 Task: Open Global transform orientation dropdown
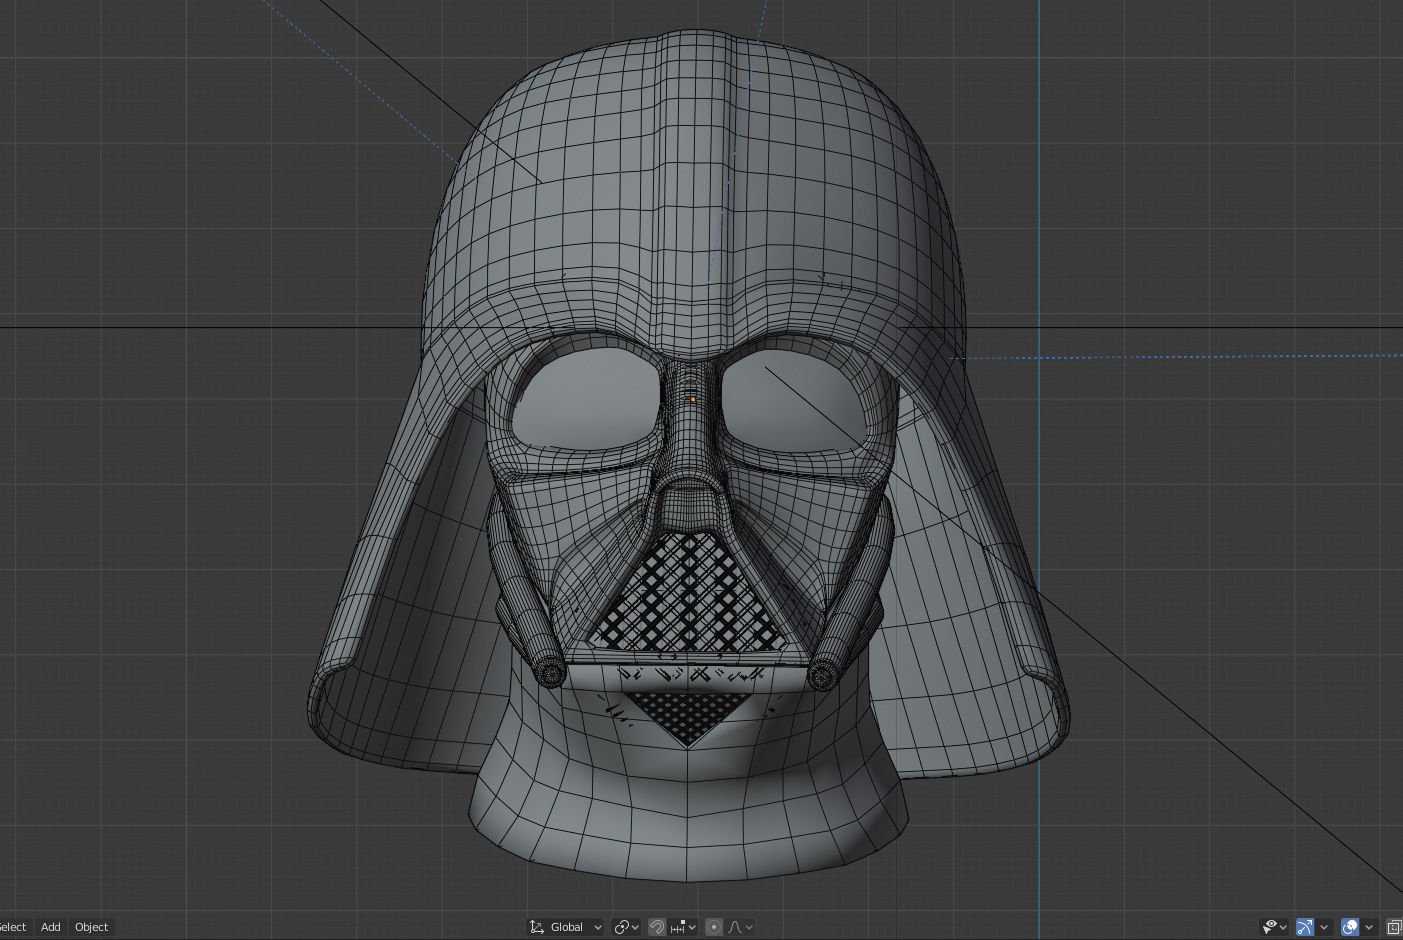pyautogui.click(x=566, y=927)
